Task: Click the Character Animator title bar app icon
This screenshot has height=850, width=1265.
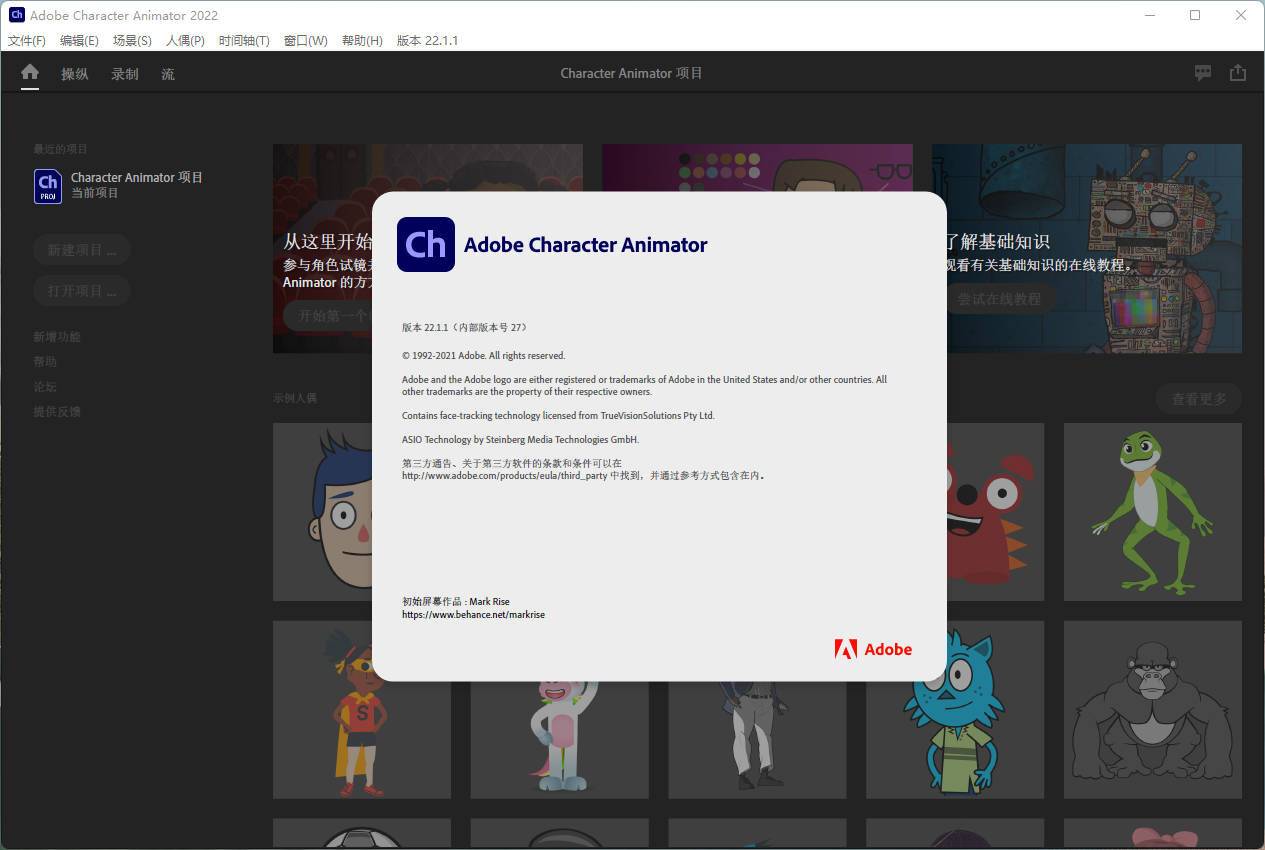Action: pyautogui.click(x=16, y=15)
